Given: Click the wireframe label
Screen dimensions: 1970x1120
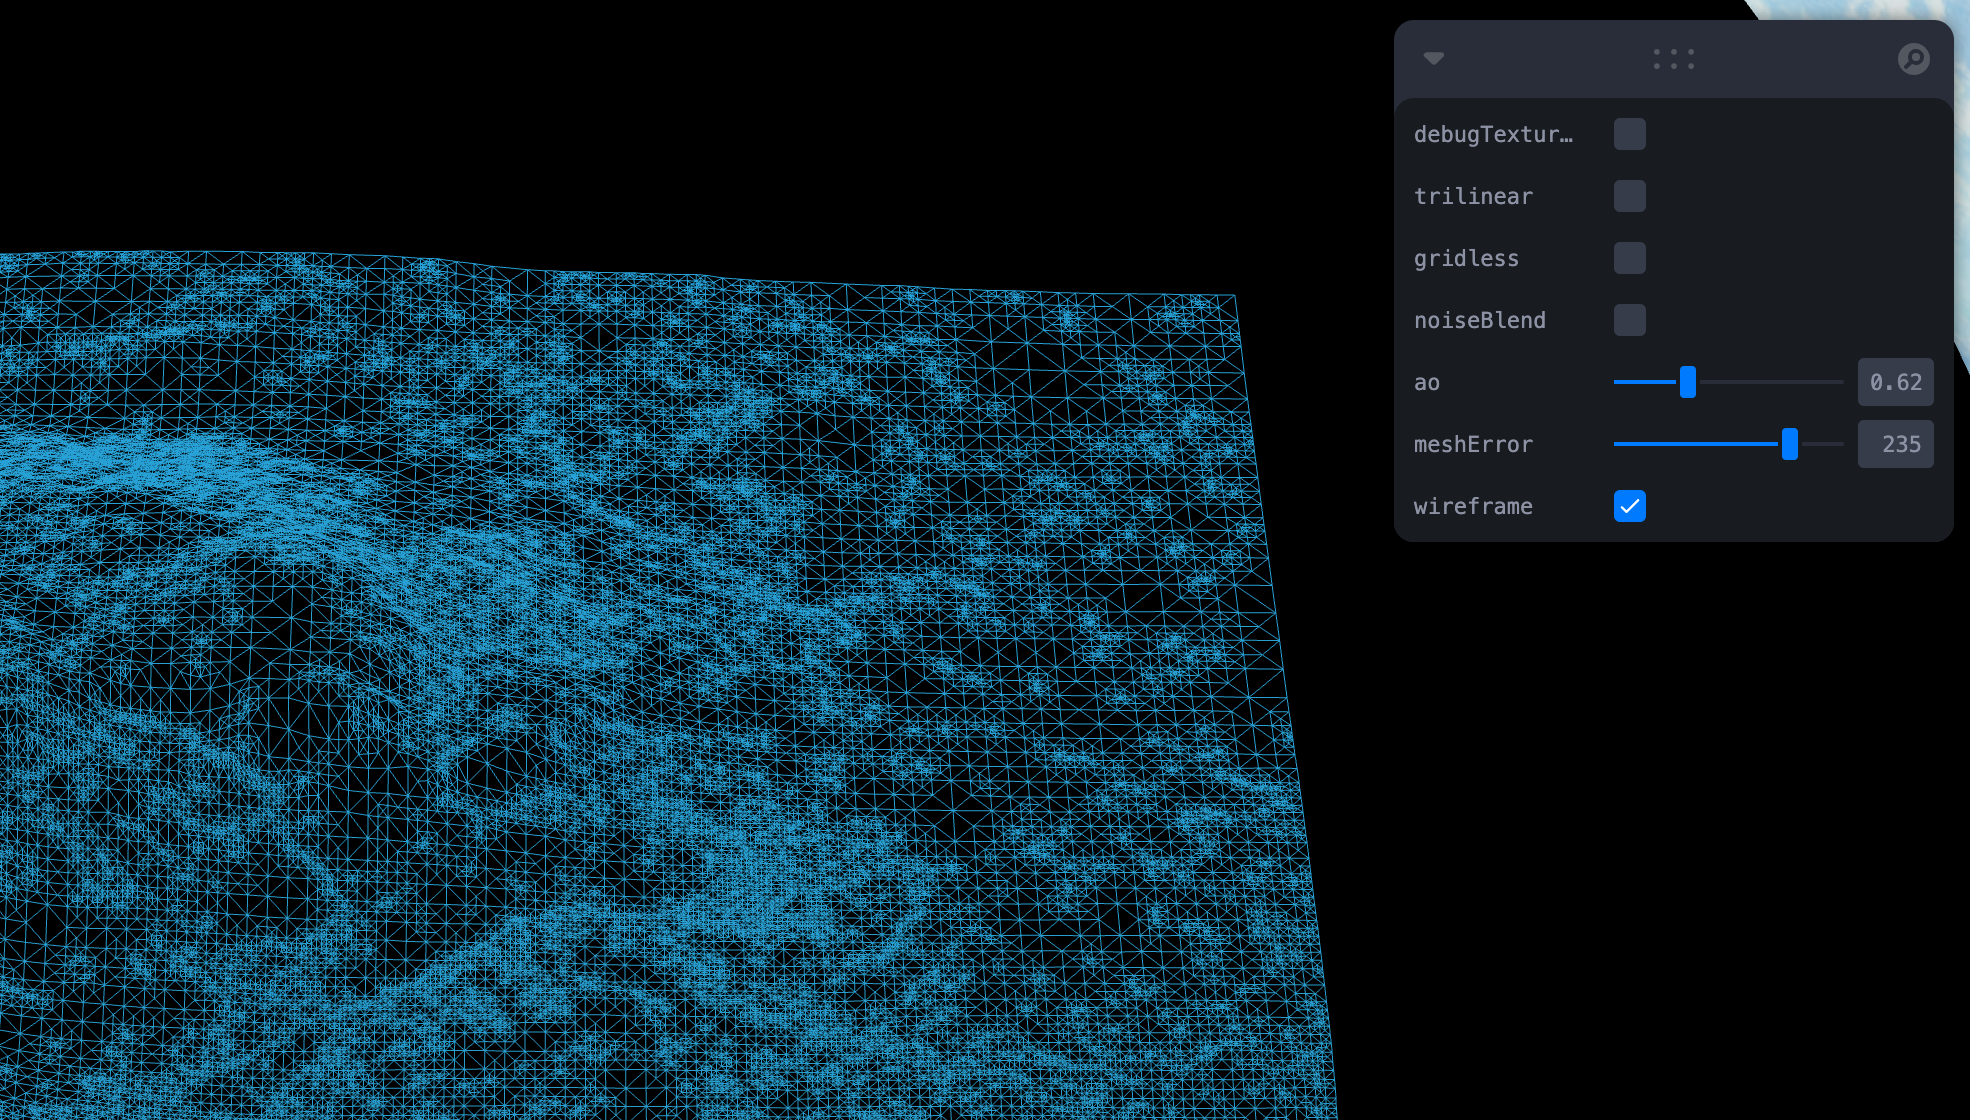Looking at the screenshot, I should pyautogui.click(x=1473, y=506).
